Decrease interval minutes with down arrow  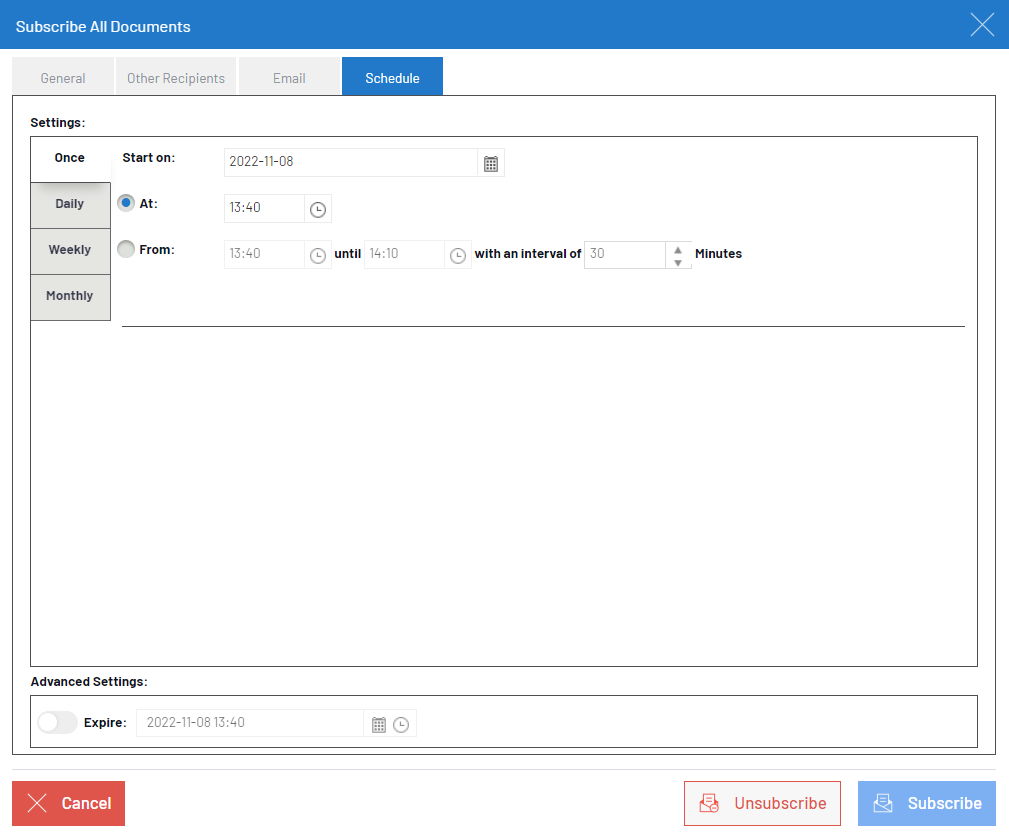pyautogui.click(x=678, y=262)
